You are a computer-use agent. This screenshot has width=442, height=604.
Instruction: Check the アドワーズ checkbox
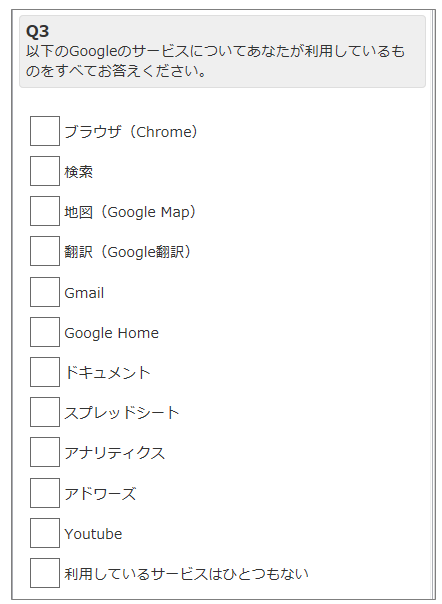[45, 493]
